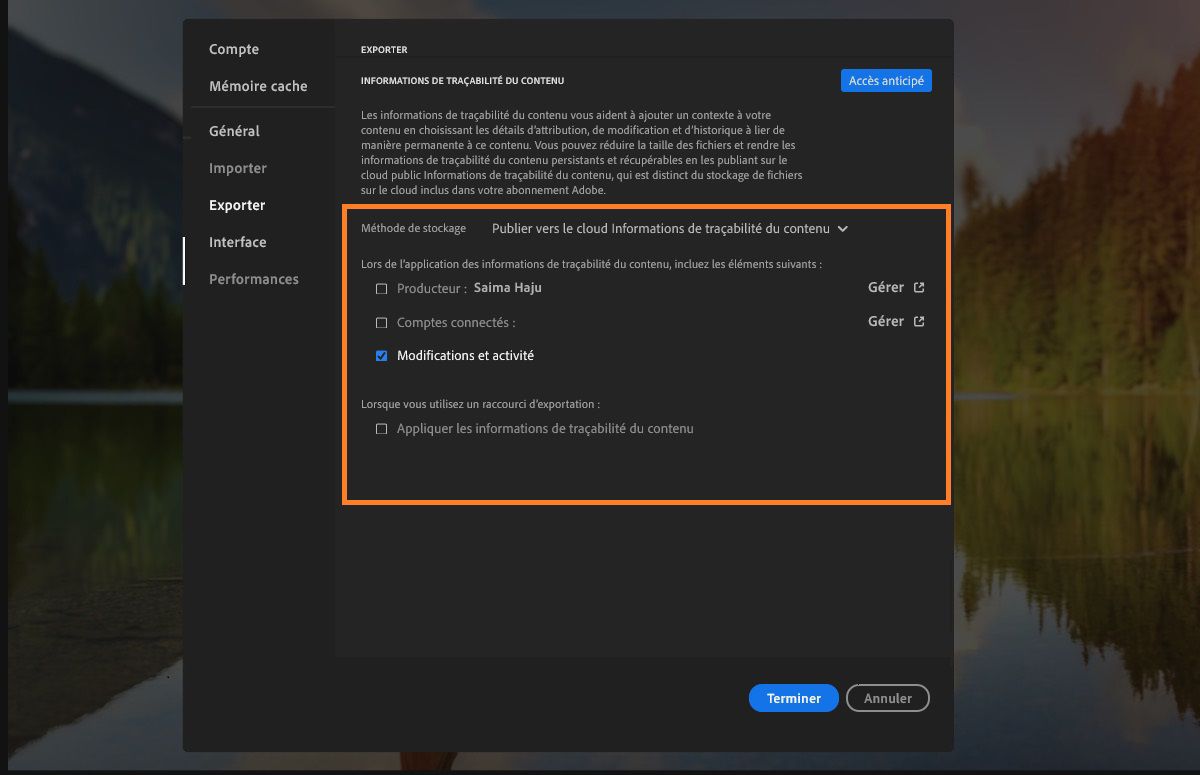
Task: Click the Accès anticipé badge
Action: [x=886, y=80]
